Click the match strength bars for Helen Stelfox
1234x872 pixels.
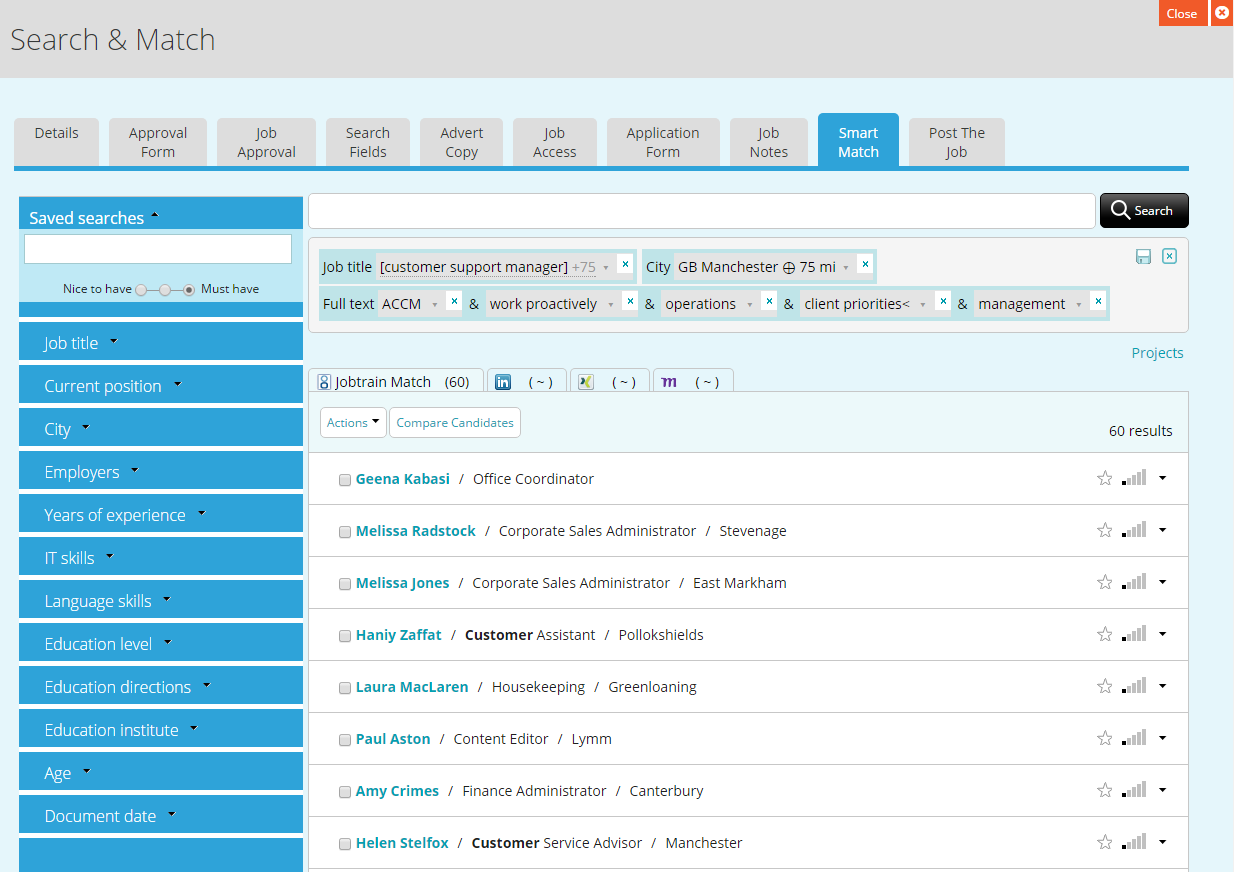click(x=1135, y=842)
